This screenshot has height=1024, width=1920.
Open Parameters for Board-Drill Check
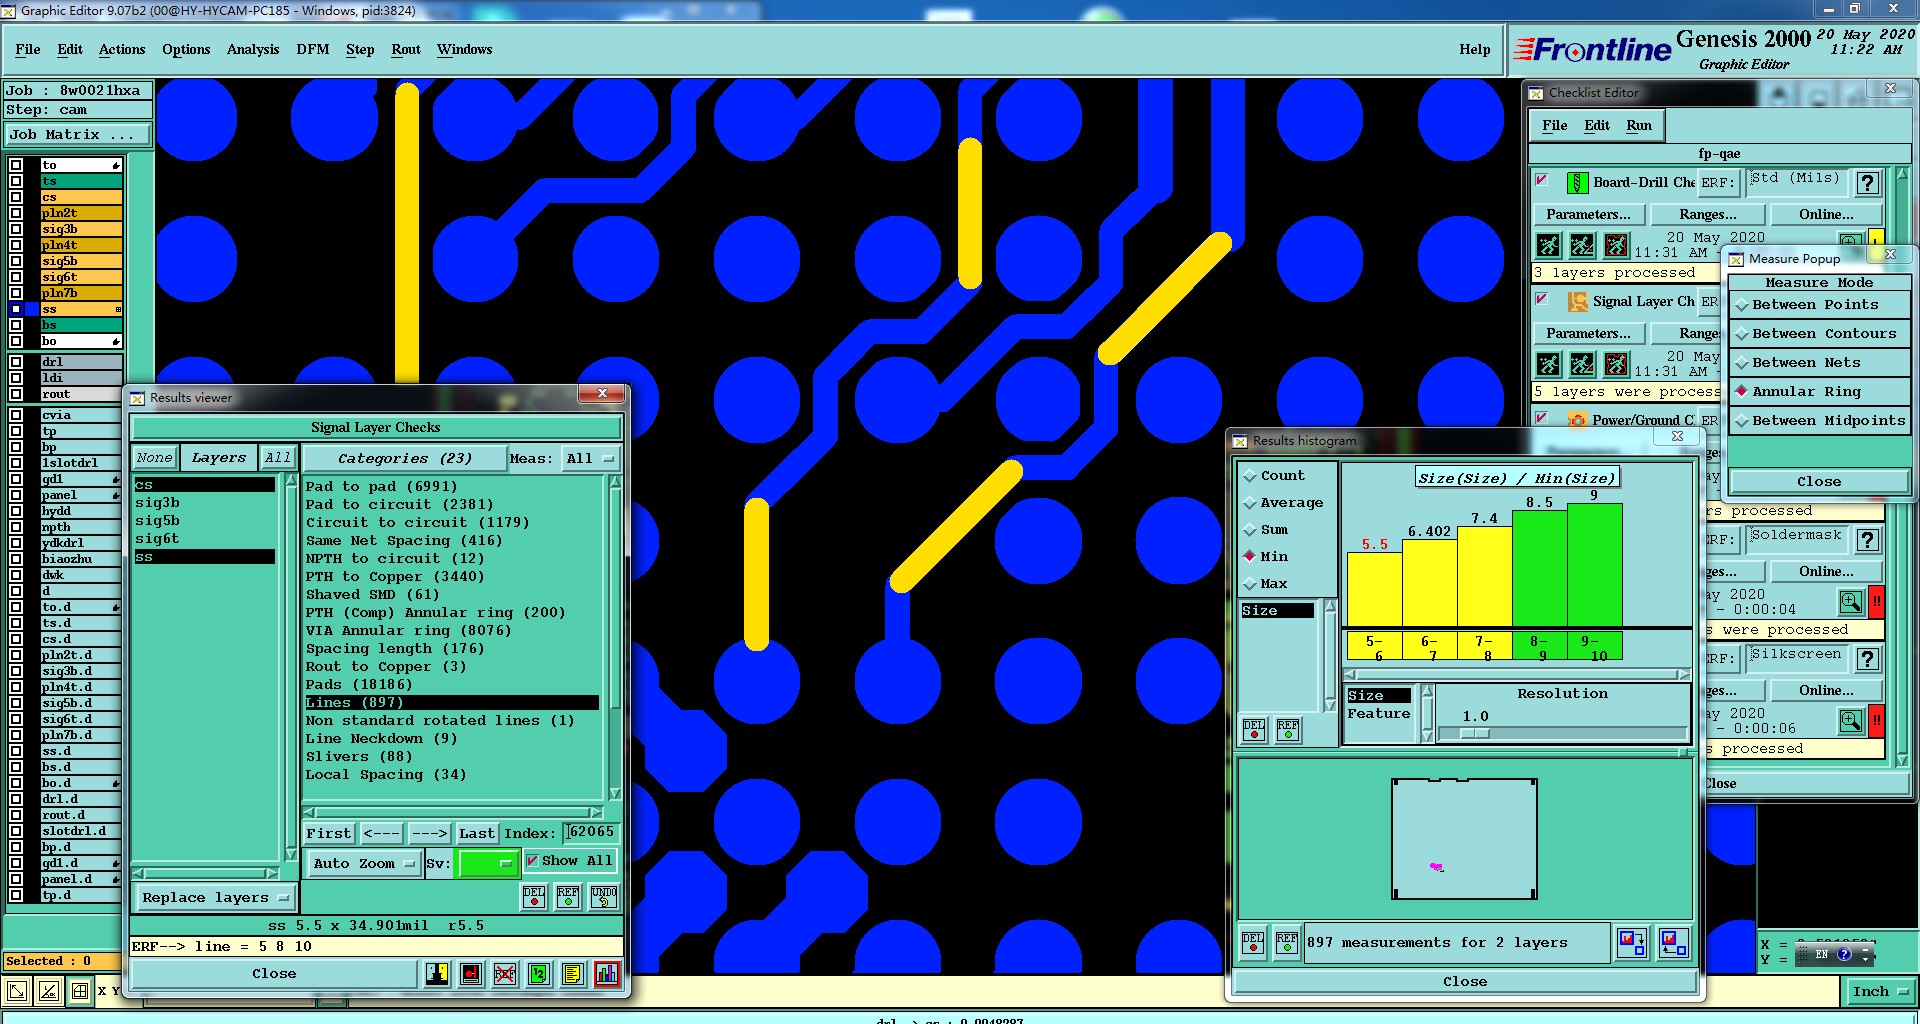click(x=1588, y=215)
